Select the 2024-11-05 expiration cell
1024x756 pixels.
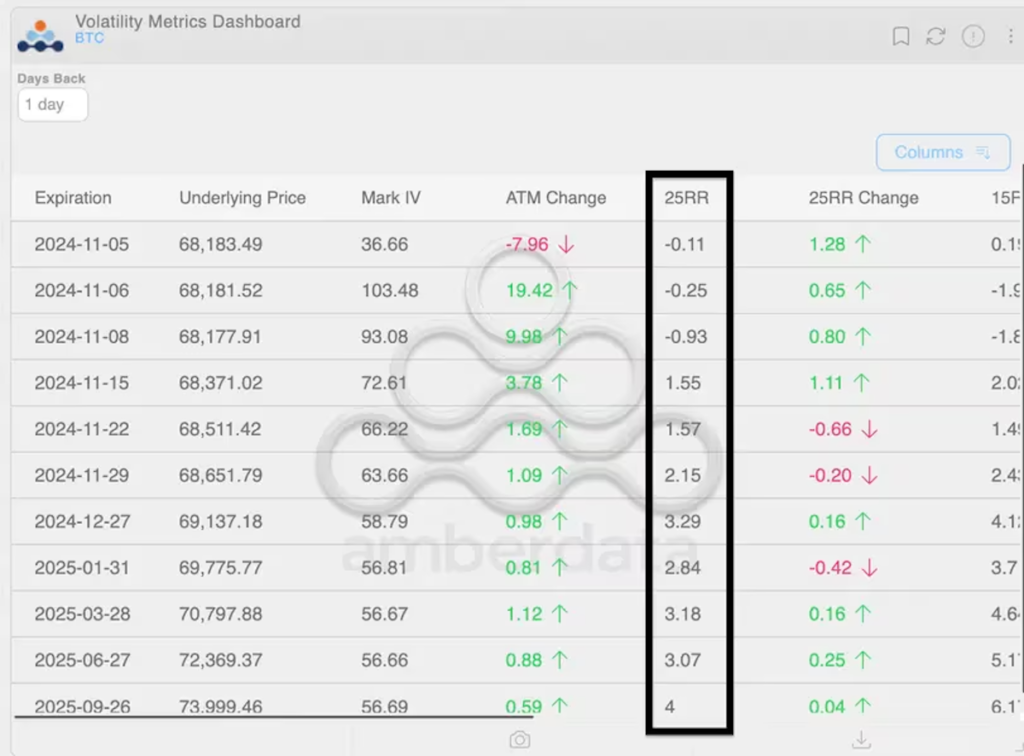(82, 244)
